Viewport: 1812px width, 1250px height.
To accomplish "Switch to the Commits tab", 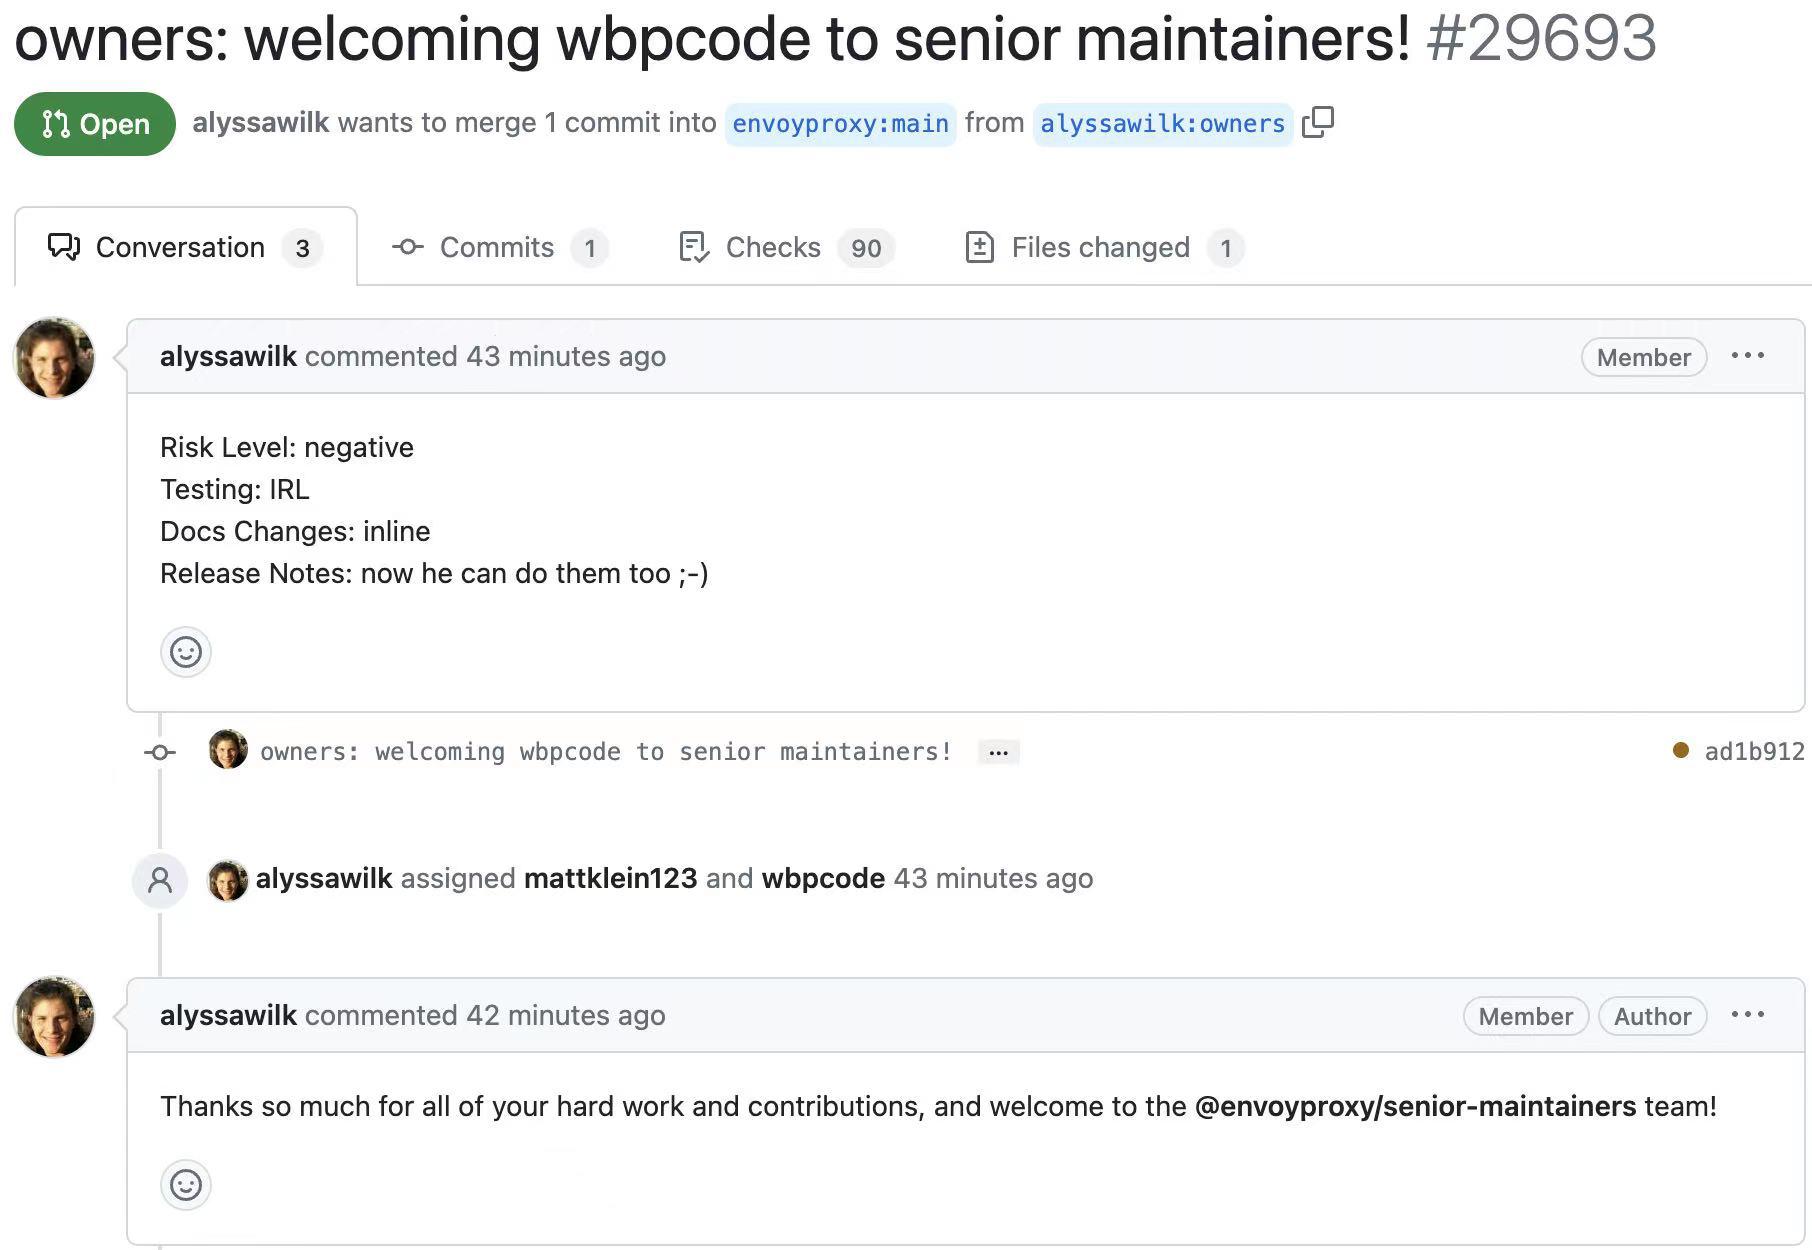I will tap(499, 247).
